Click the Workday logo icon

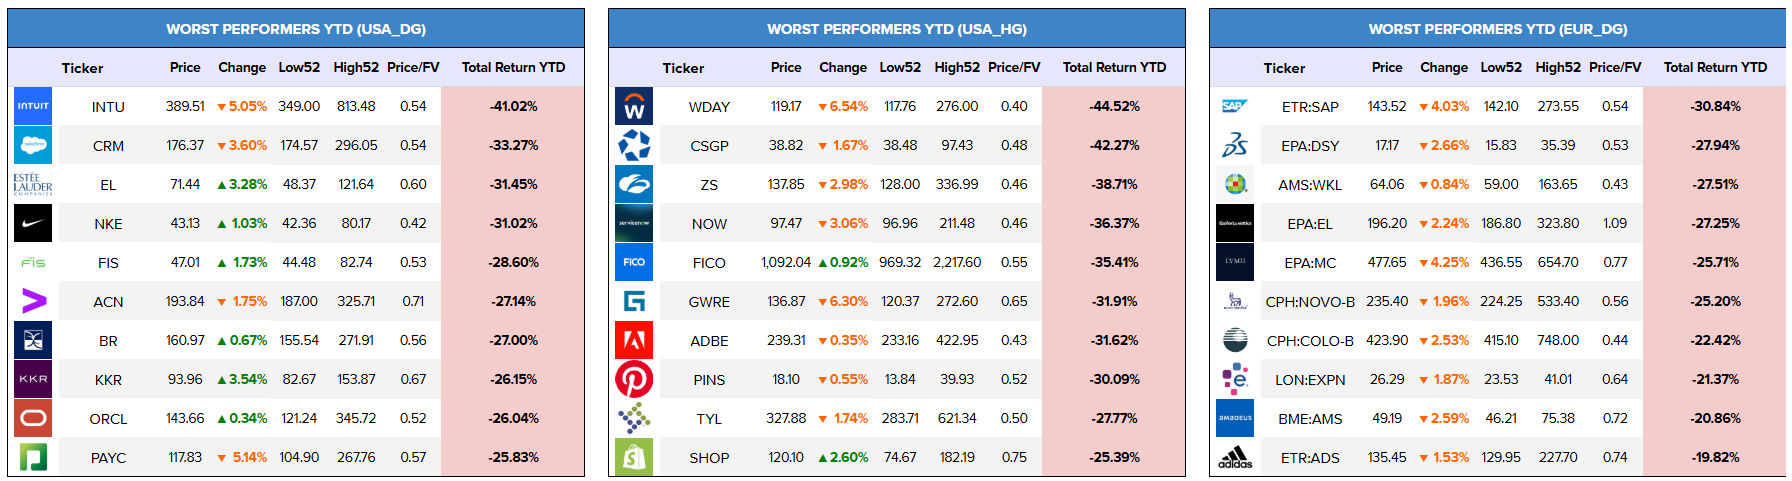click(x=634, y=106)
